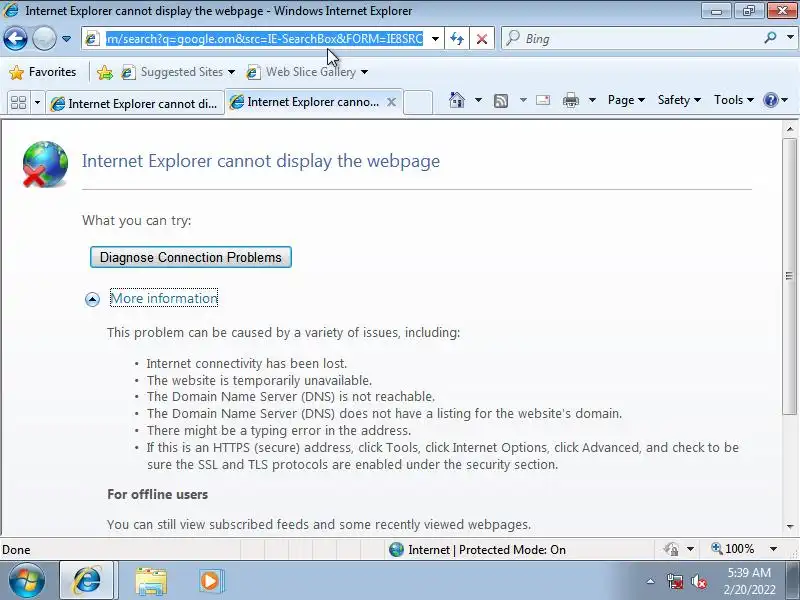Stop loading with the red X icon
This screenshot has width=800, height=600.
(482, 39)
